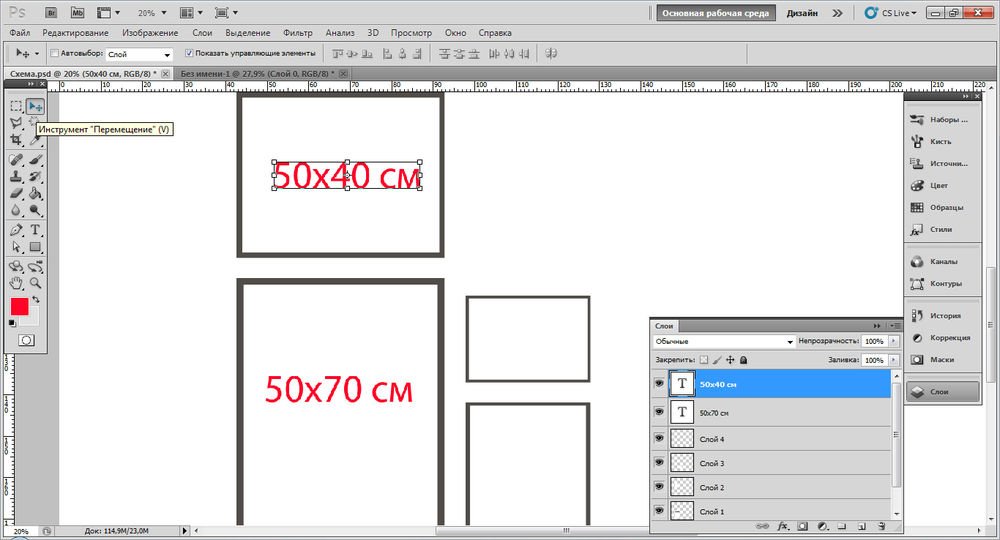Select the Horizontal Type tool
This screenshot has width=1000, height=540.
(x=35, y=229)
